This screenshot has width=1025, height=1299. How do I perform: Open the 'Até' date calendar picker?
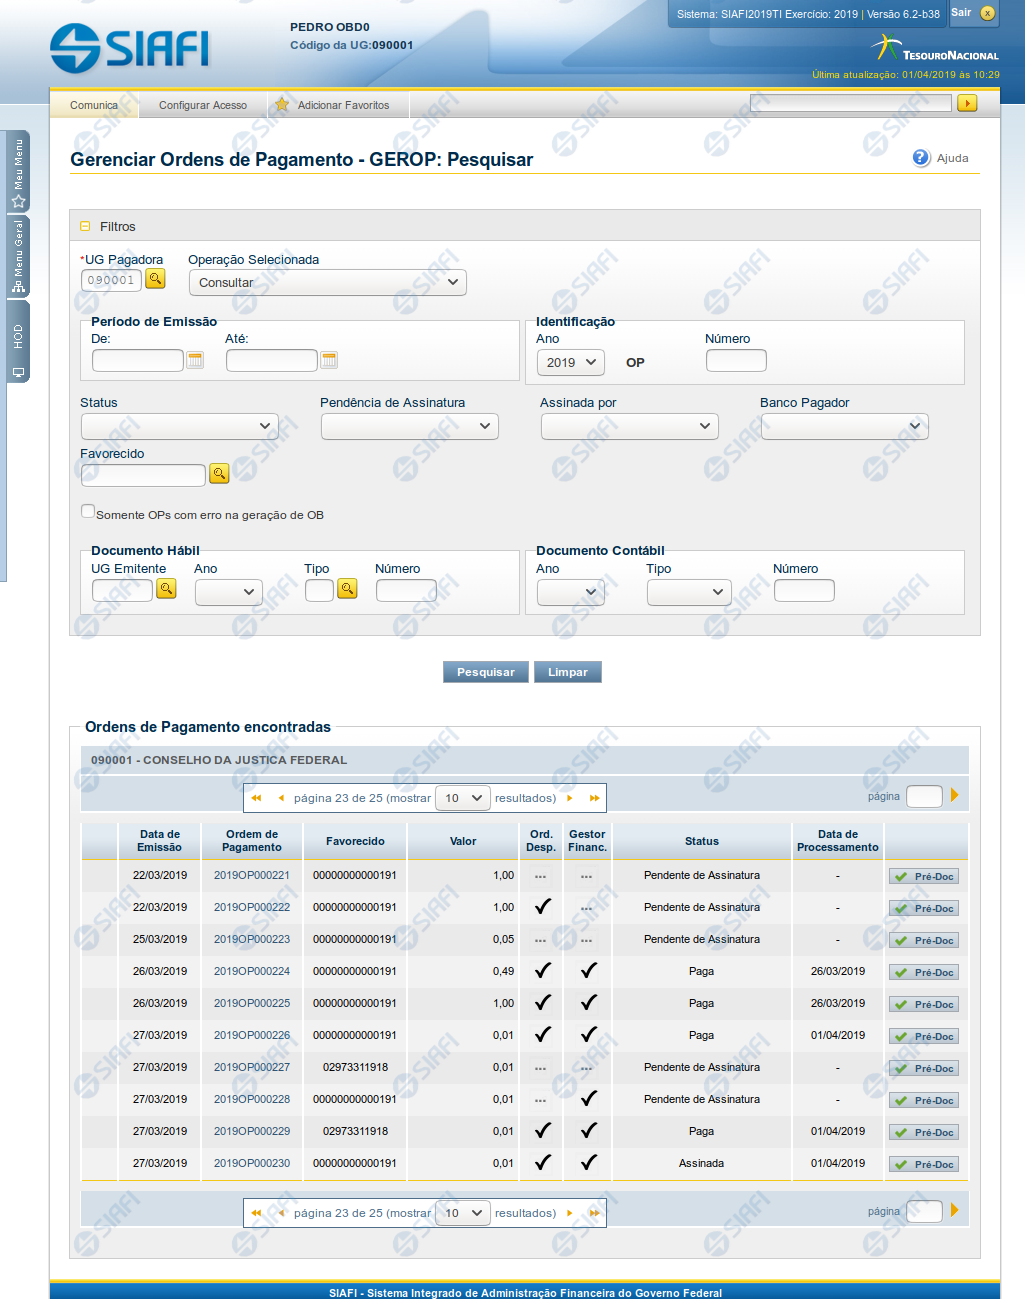point(329,360)
